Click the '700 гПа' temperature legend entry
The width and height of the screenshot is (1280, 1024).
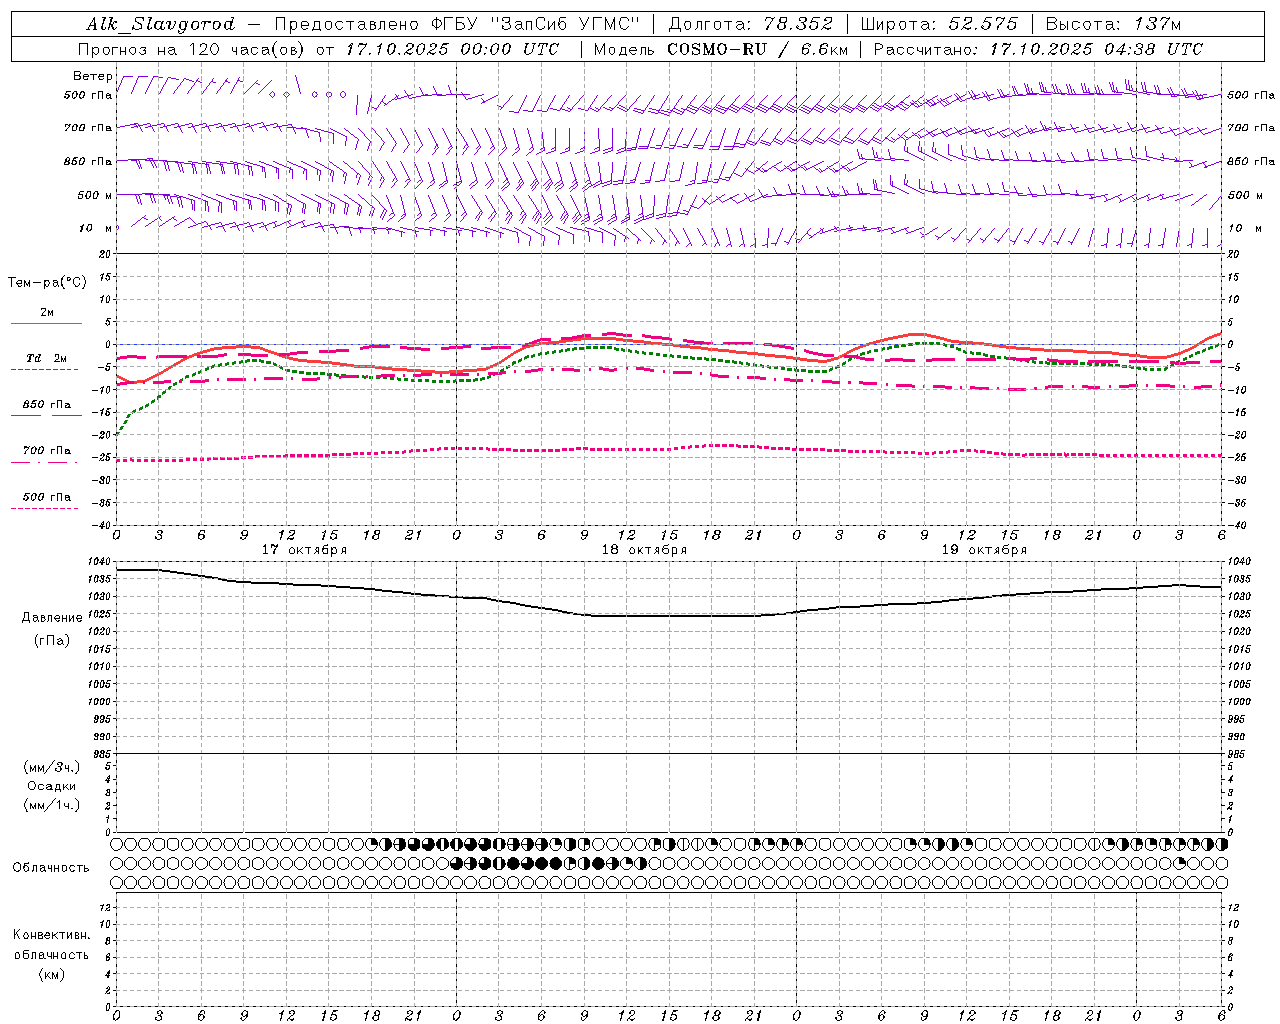pyautogui.click(x=47, y=450)
